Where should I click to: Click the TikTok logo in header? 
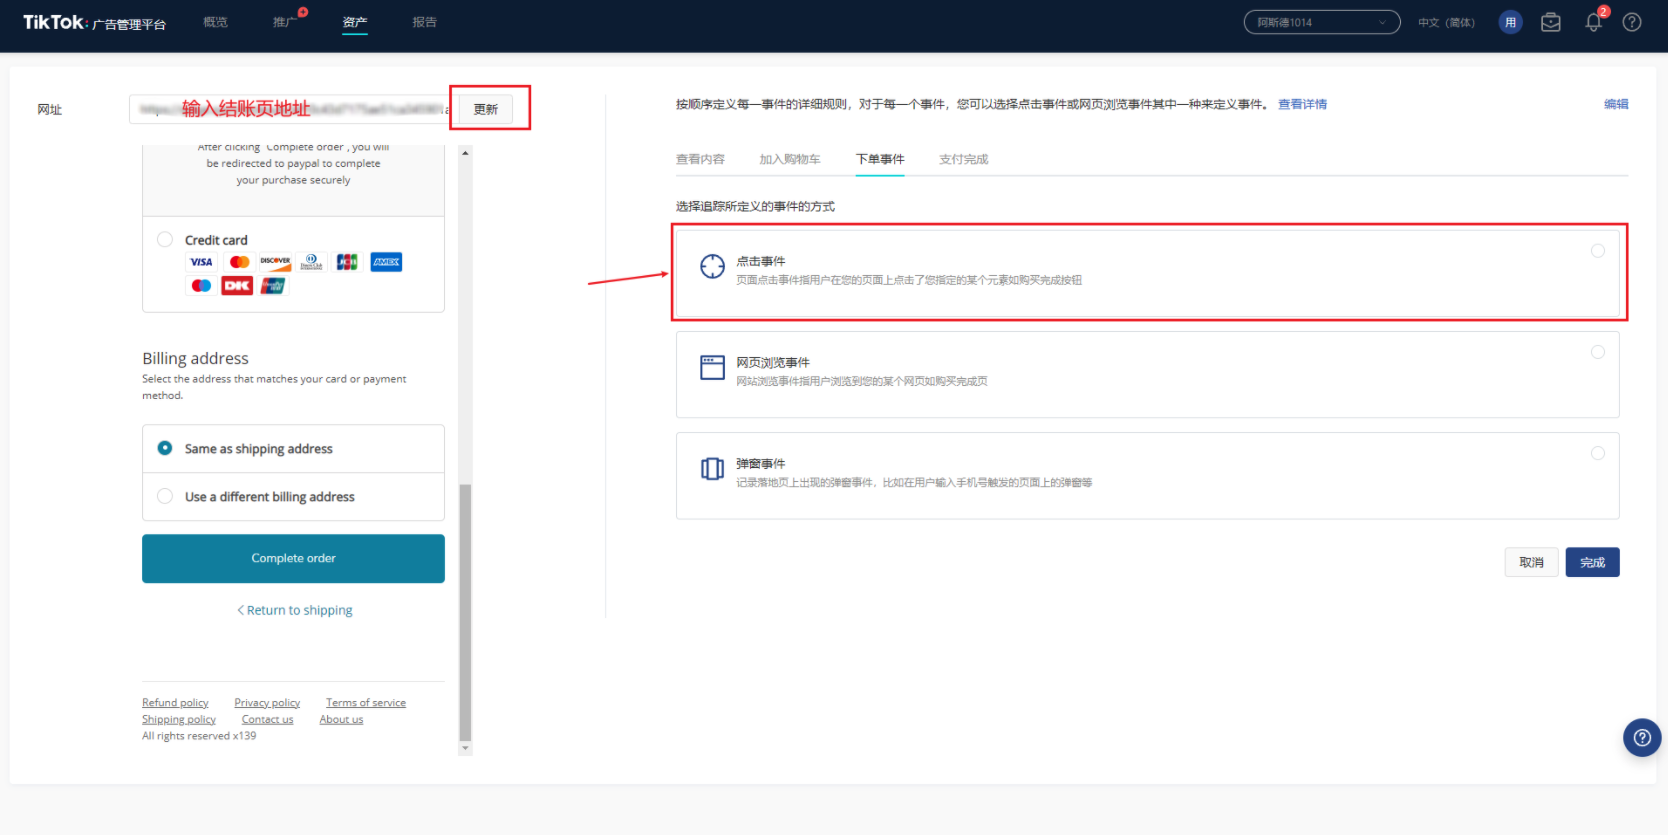pos(54,22)
